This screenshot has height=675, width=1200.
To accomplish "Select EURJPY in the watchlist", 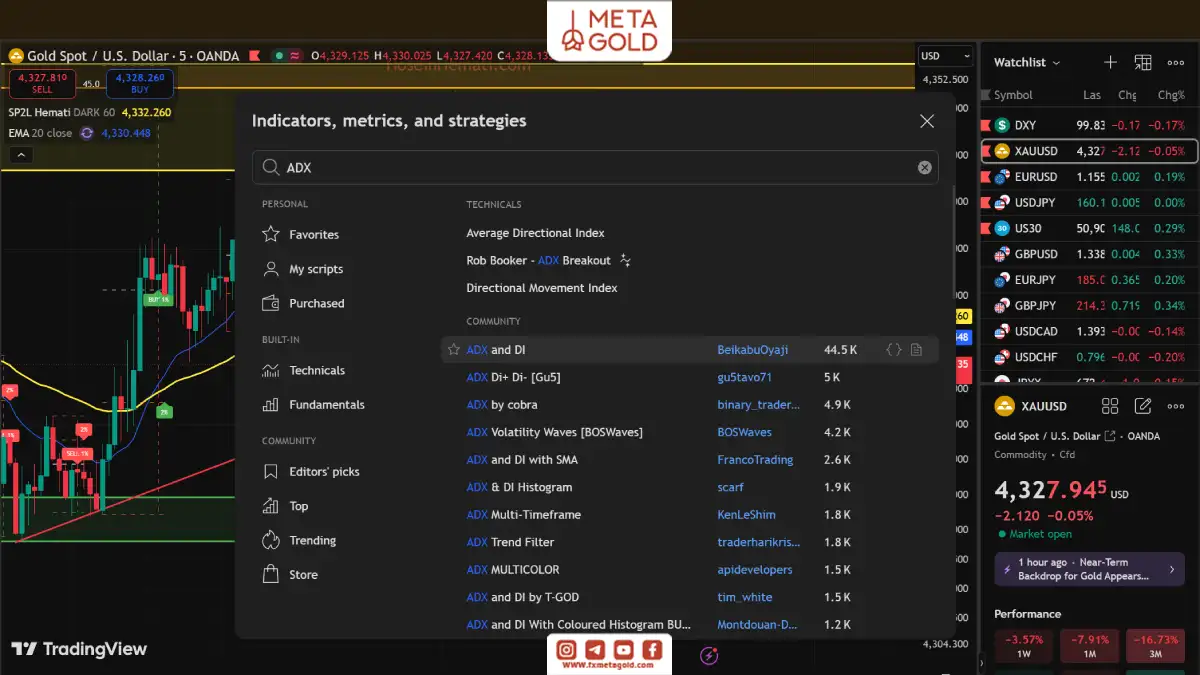I will pos(1090,280).
